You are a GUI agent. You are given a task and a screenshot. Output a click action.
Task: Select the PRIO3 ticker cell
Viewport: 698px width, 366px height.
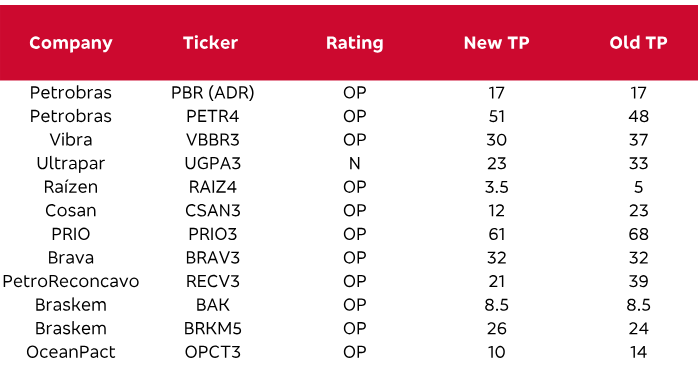tap(213, 234)
